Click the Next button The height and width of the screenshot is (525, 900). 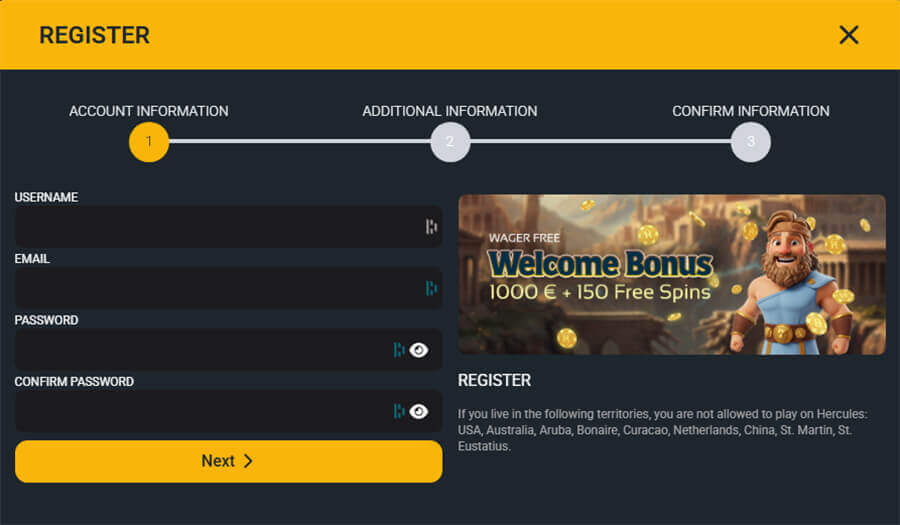coord(228,461)
